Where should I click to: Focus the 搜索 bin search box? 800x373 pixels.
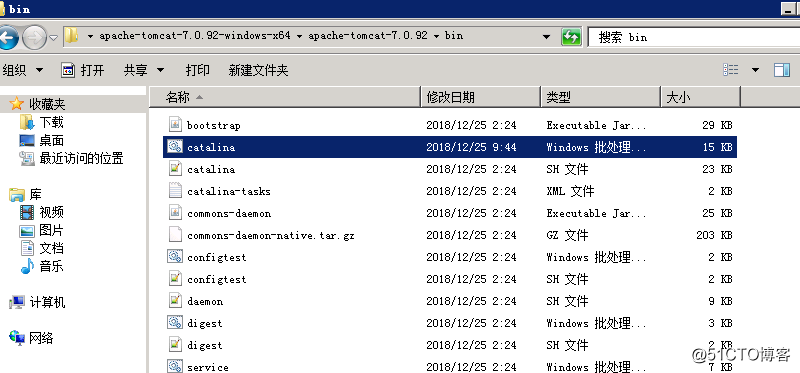694,37
